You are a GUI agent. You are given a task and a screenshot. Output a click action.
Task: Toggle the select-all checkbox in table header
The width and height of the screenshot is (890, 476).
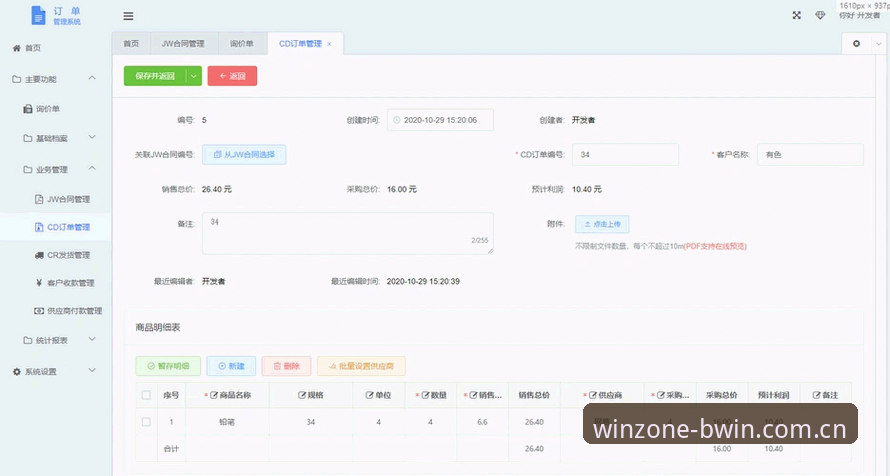coord(146,395)
